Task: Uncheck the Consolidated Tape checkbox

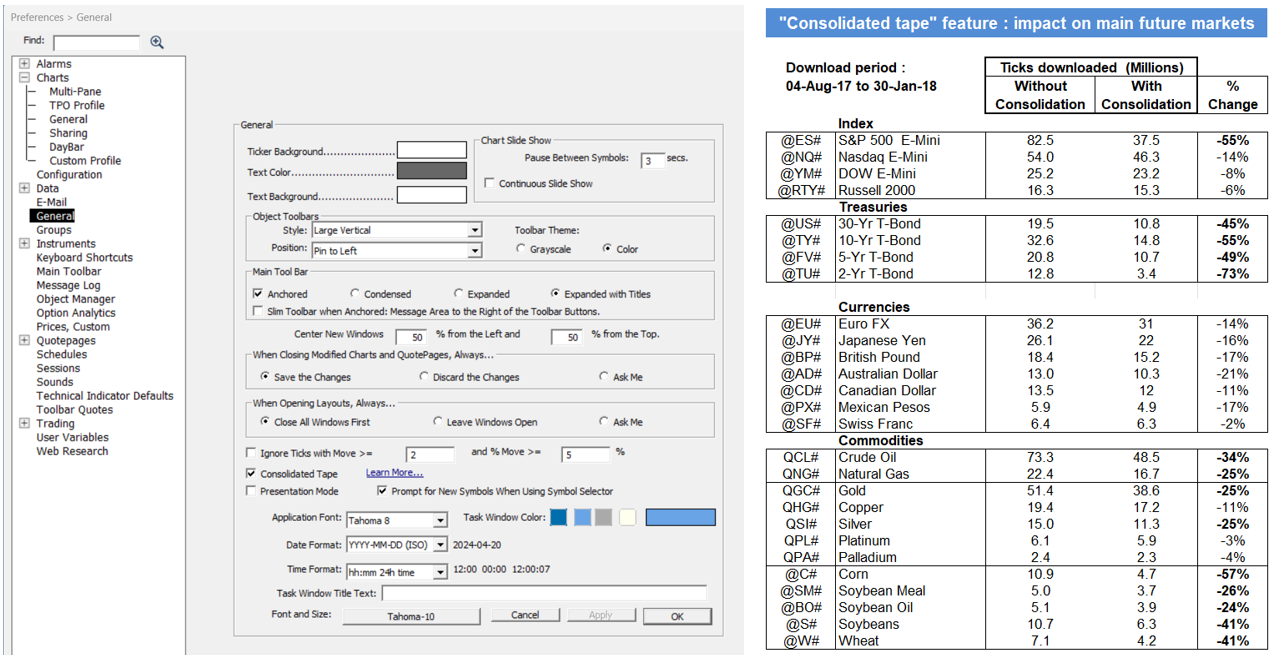Action: tap(251, 474)
